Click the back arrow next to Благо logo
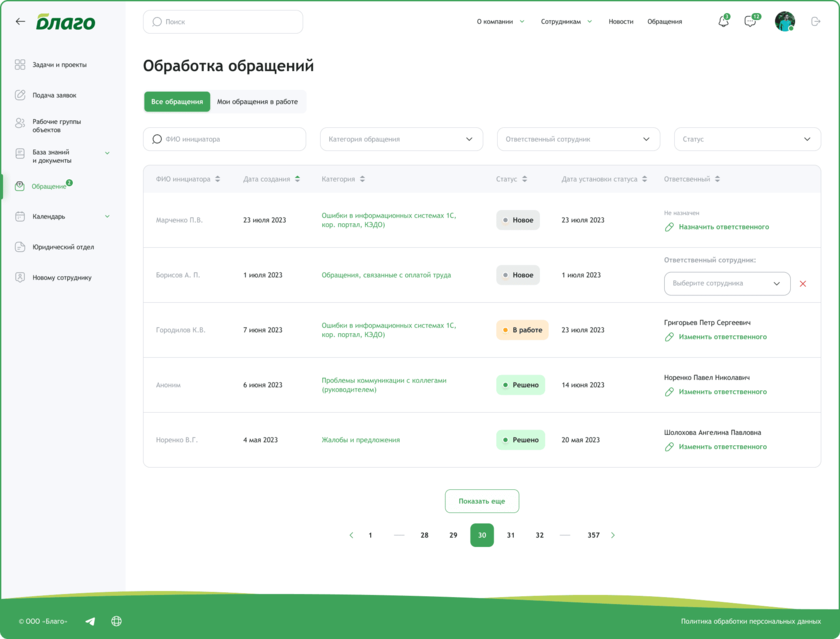The width and height of the screenshot is (840, 639). [20, 21]
